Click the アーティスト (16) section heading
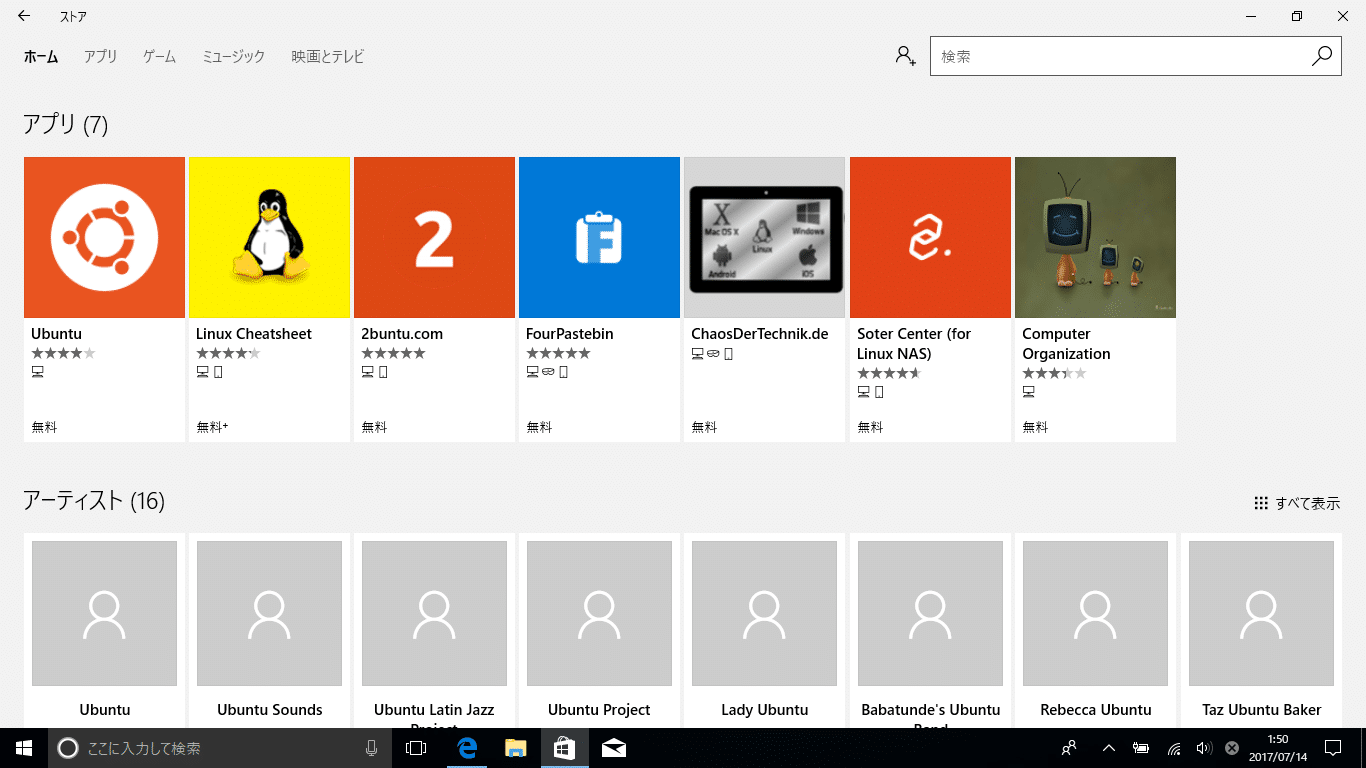Viewport: 1366px width, 768px height. click(94, 500)
